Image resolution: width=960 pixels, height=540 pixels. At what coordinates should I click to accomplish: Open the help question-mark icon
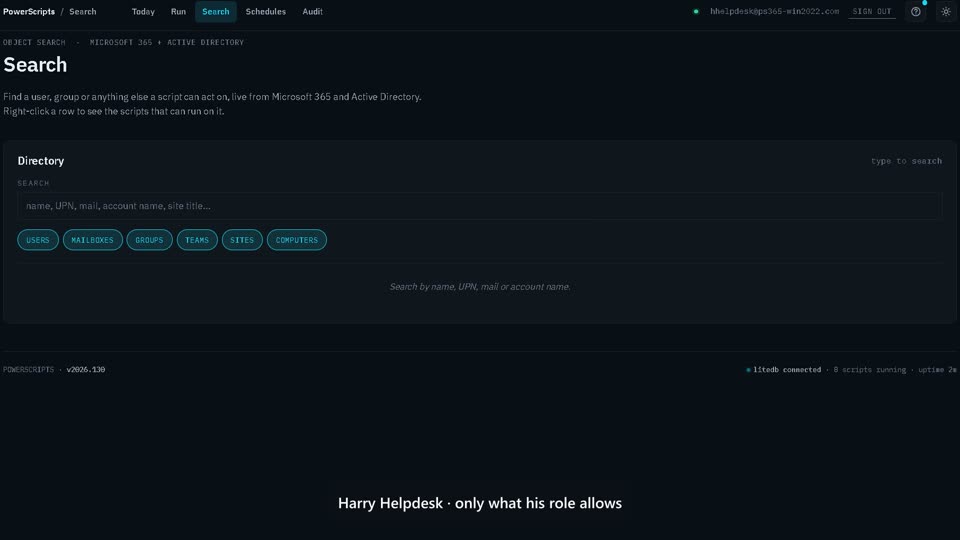915,12
